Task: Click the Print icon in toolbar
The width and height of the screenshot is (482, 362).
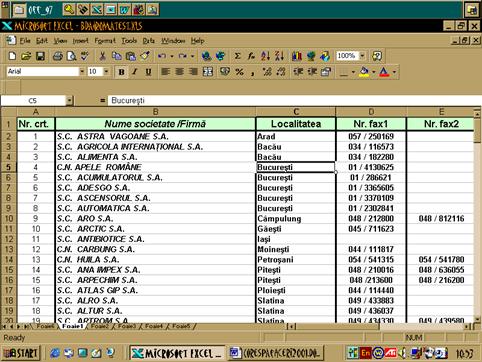Action: (58, 56)
